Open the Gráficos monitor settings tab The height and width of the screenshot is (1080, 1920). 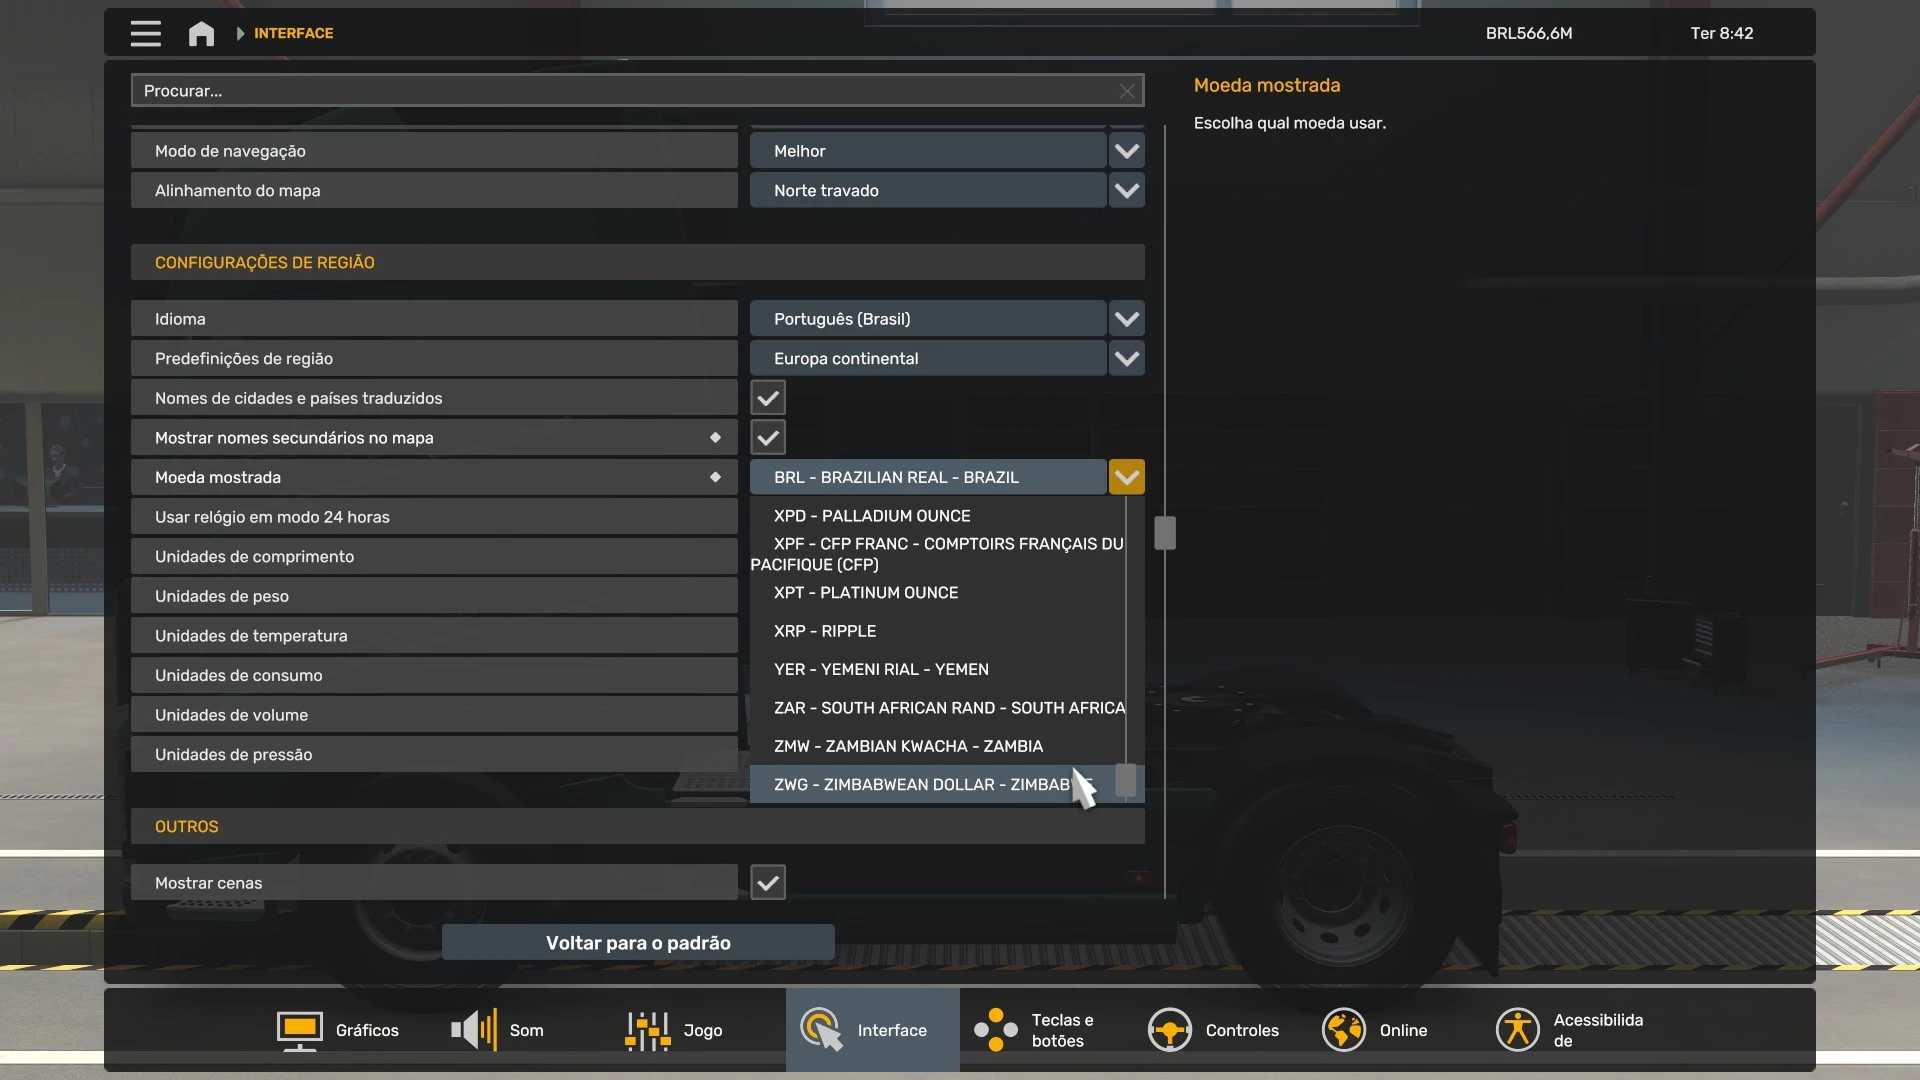(338, 1030)
